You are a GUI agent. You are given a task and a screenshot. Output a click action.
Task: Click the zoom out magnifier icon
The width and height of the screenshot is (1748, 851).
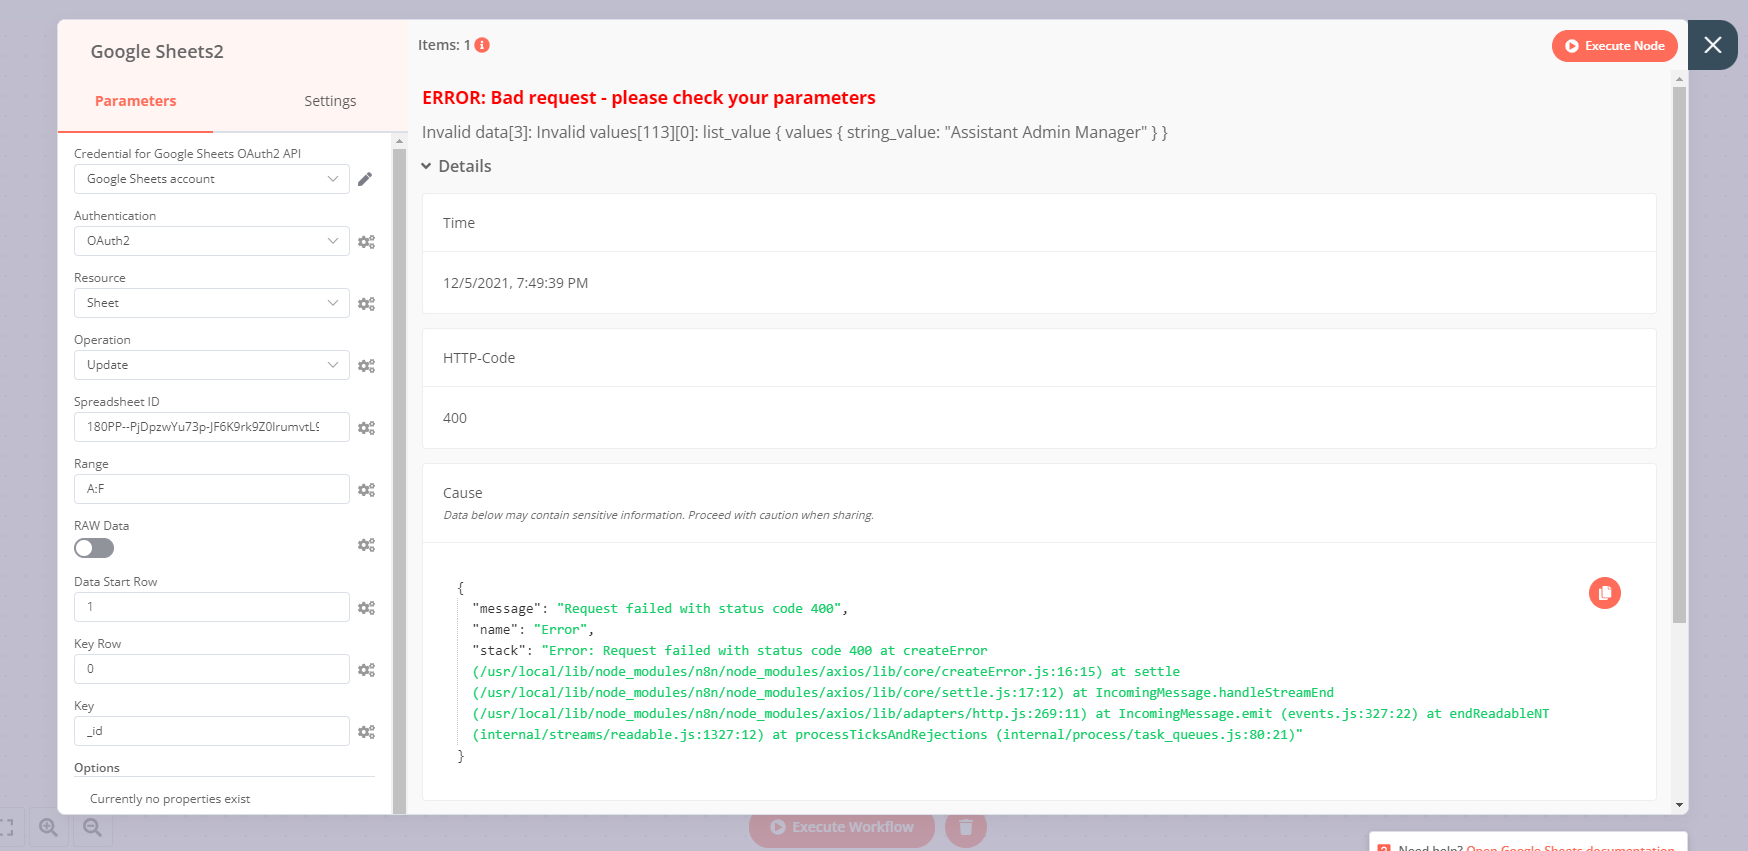(x=92, y=827)
